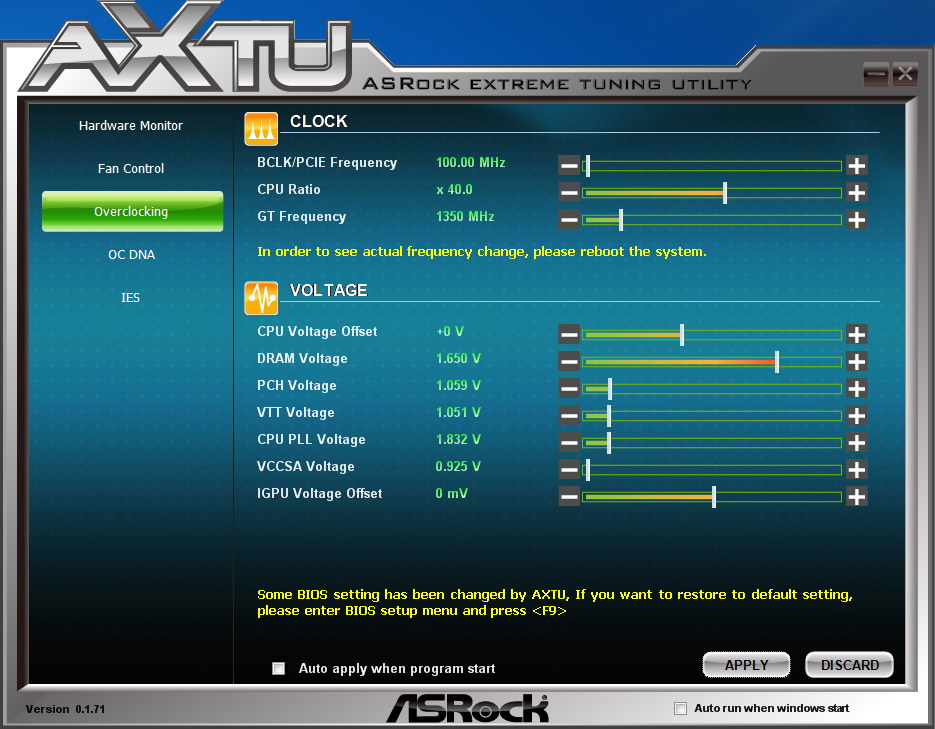Image resolution: width=935 pixels, height=729 pixels.
Task: Lower CPU PLL Voltage via minus button
Action: tap(569, 442)
